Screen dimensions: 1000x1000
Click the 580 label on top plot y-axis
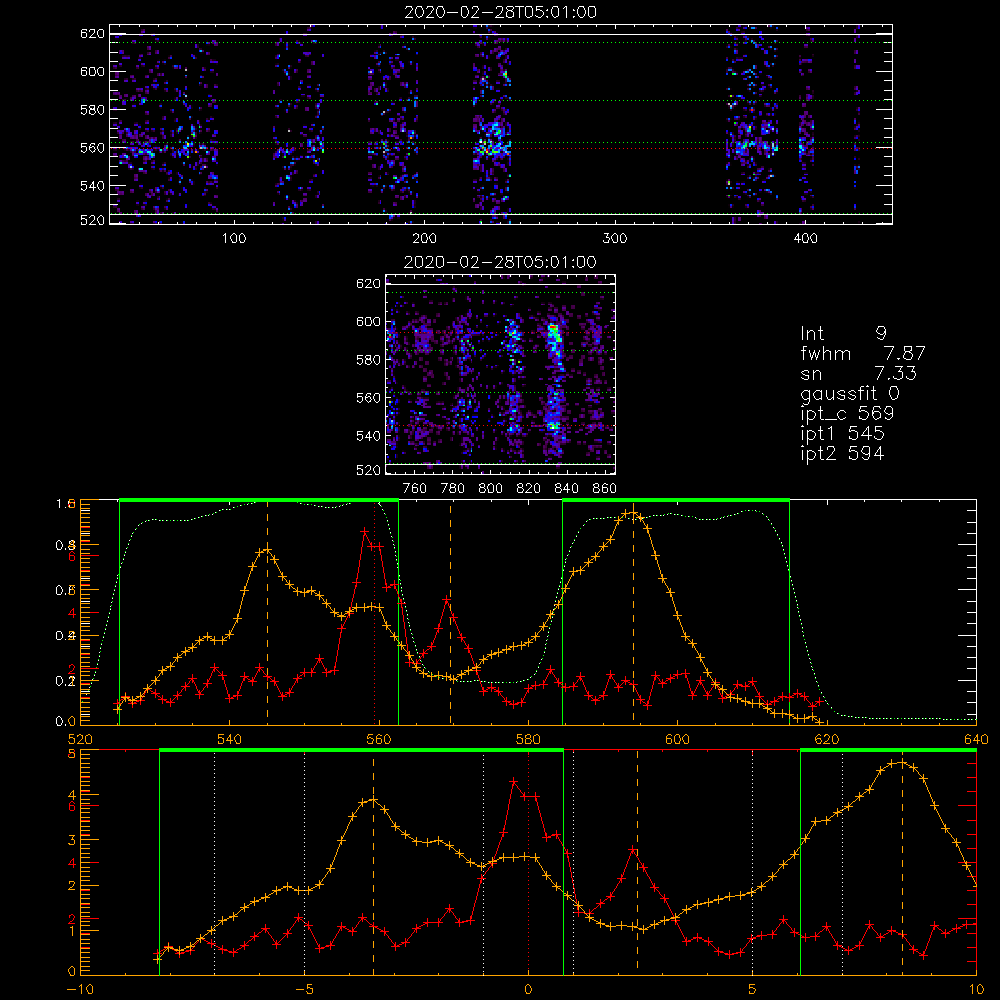click(92, 110)
